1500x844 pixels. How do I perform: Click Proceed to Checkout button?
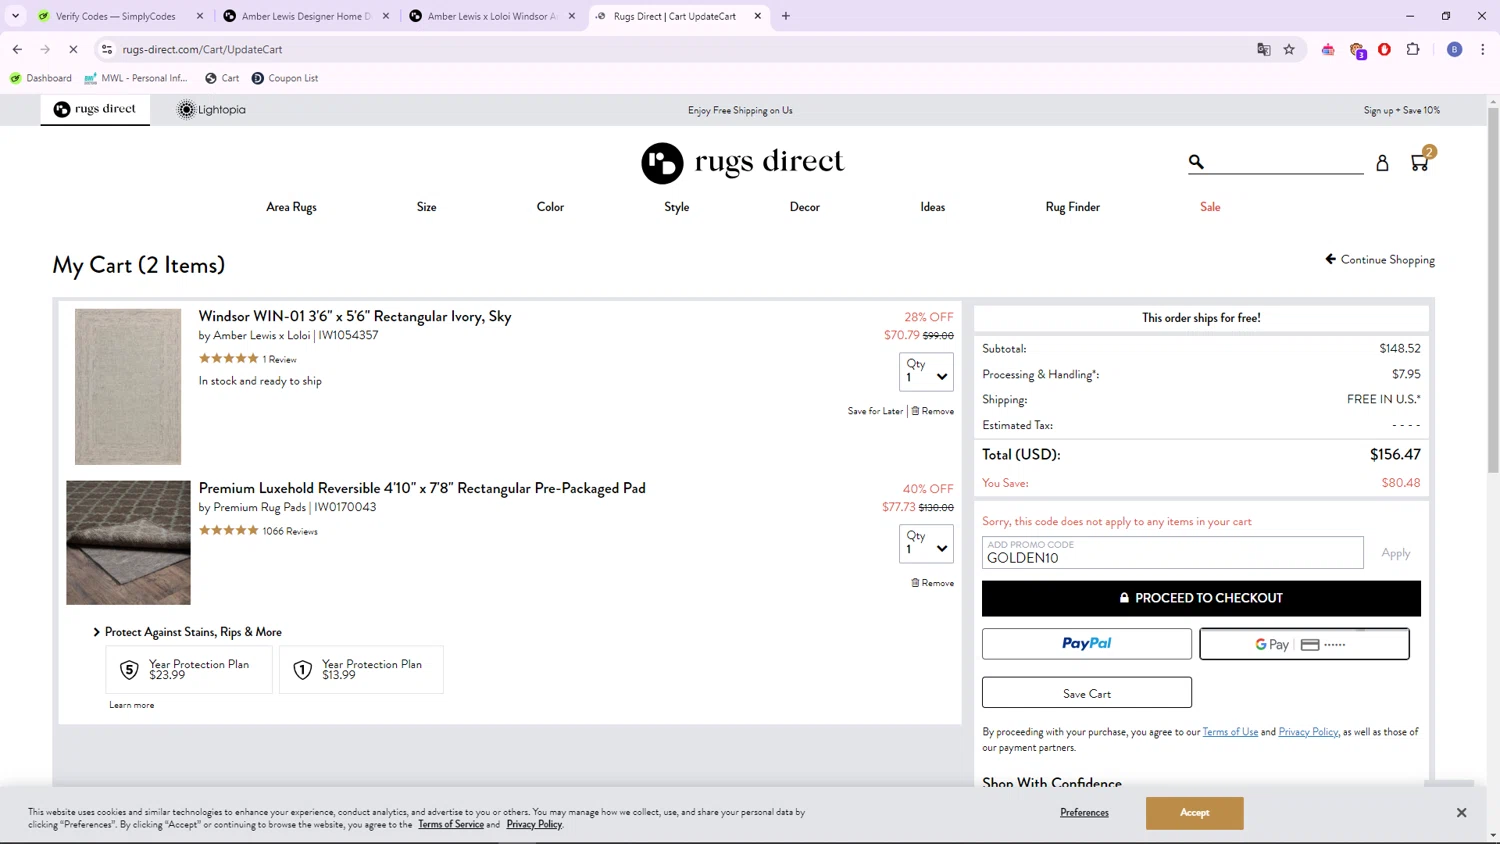pos(1201,598)
